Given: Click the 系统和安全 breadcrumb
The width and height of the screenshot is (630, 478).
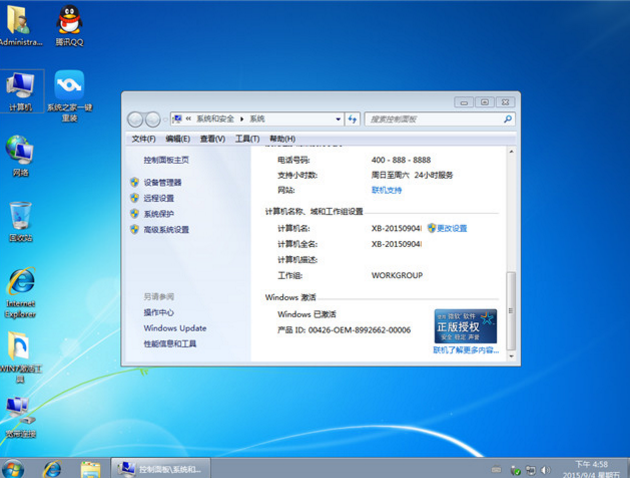Looking at the screenshot, I should (215, 119).
